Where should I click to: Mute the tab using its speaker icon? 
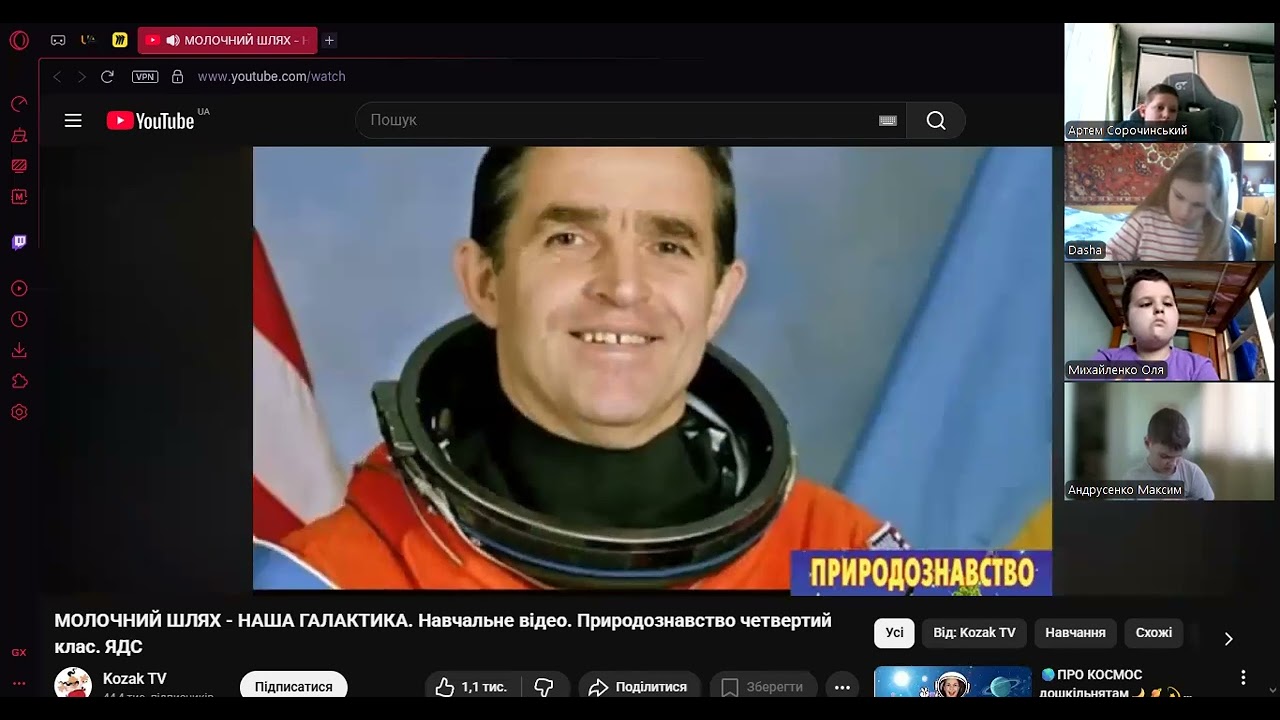click(x=173, y=40)
